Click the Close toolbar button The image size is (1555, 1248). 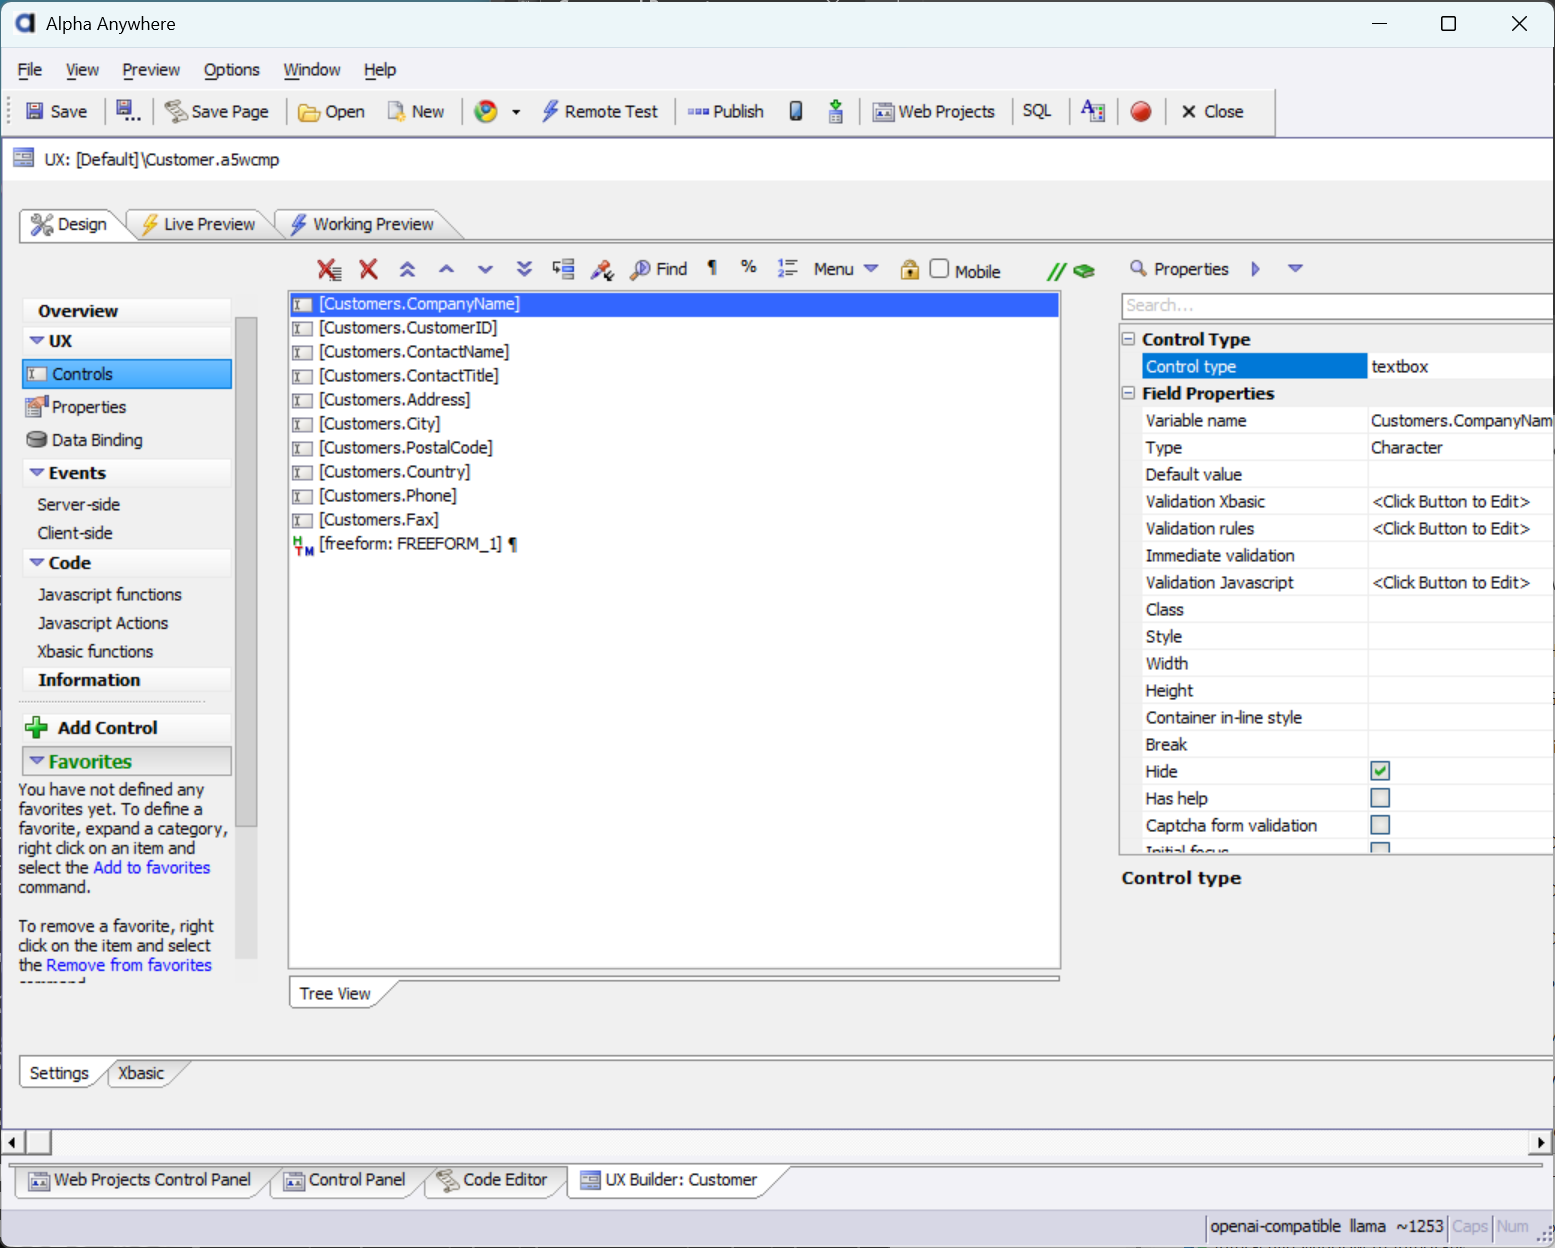[x=1212, y=111]
